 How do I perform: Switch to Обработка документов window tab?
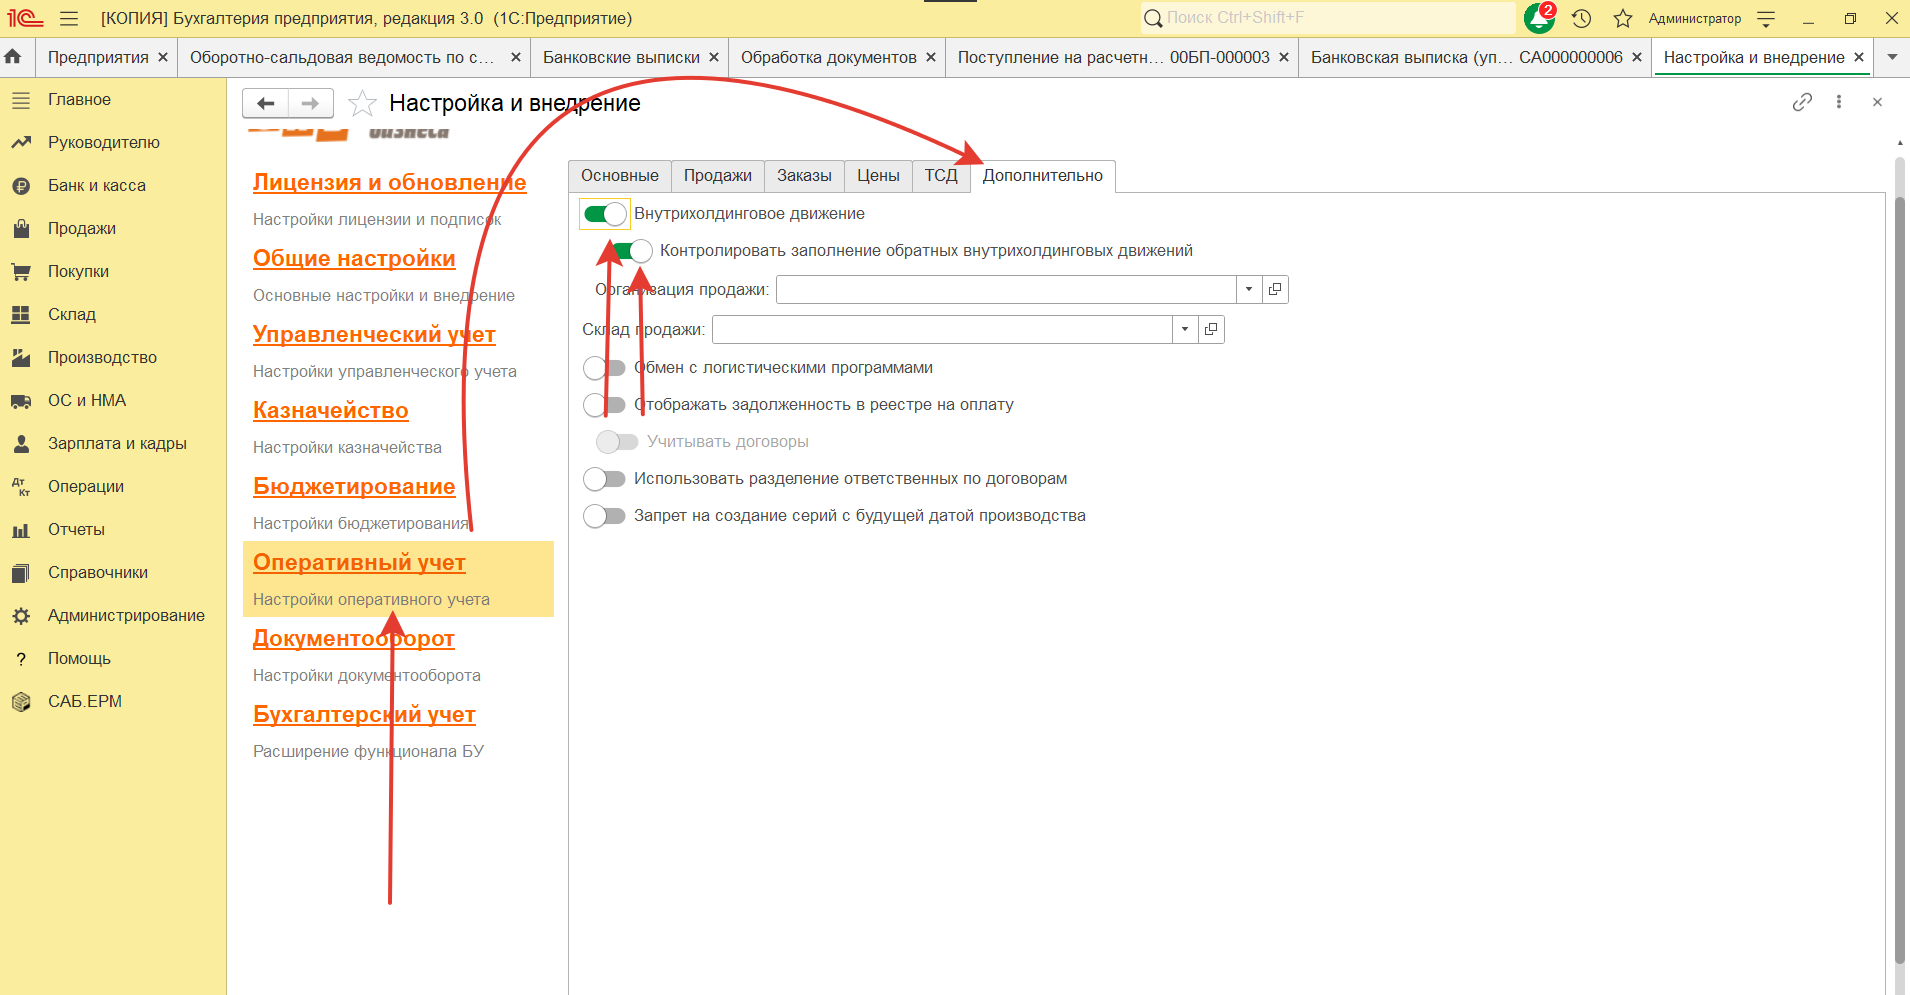(x=829, y=57)
